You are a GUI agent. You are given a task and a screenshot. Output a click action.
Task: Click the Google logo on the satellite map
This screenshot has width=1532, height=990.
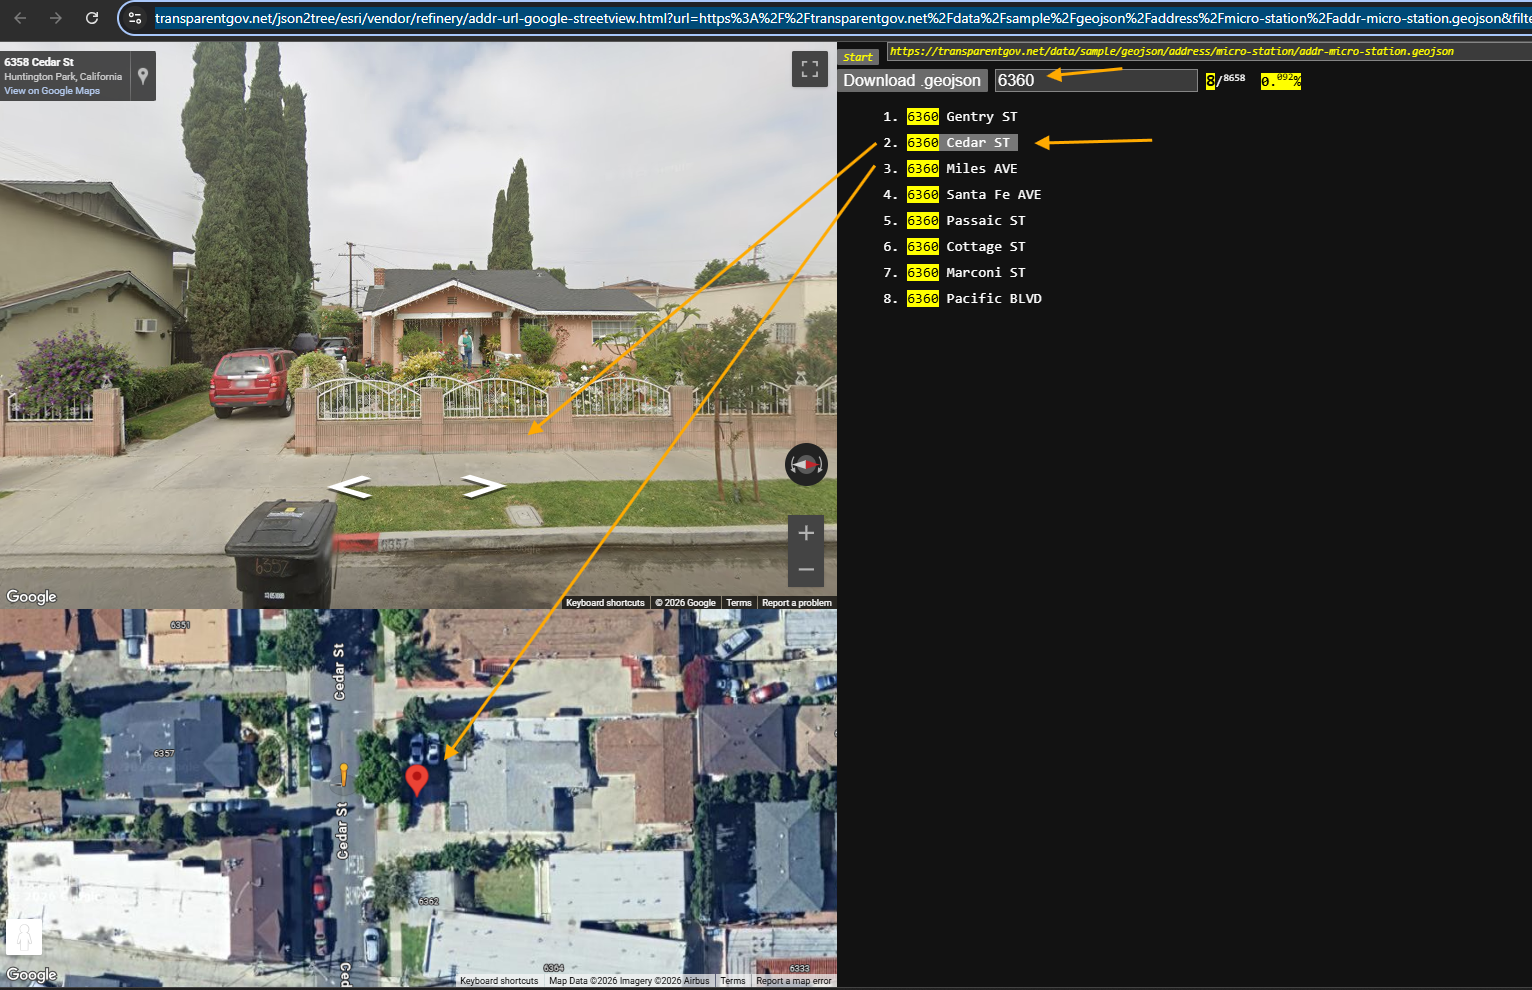[32, 975]
